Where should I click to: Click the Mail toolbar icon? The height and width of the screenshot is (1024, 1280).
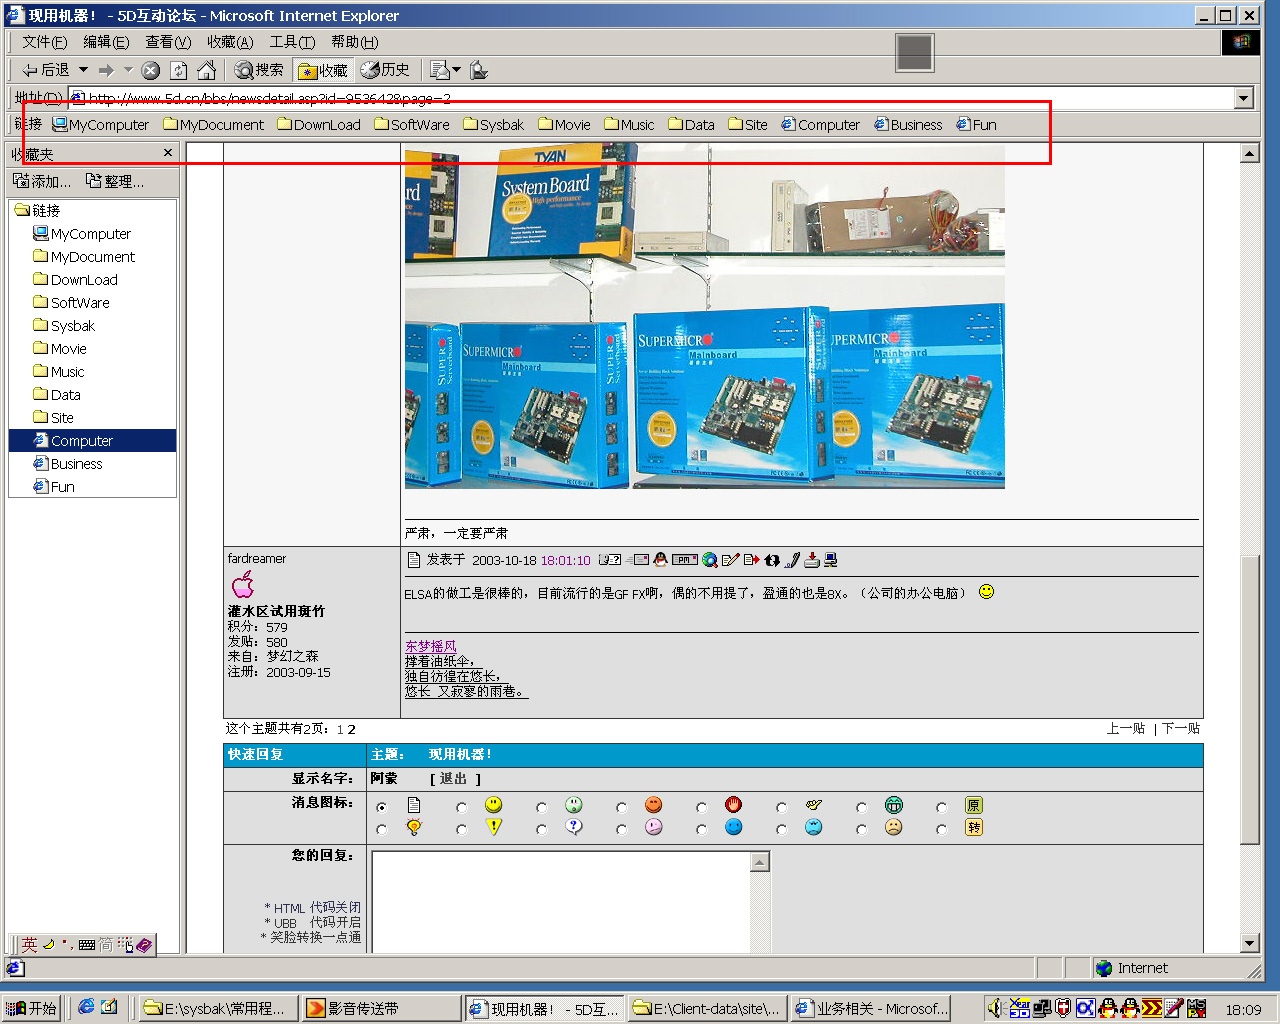(439, 70)
